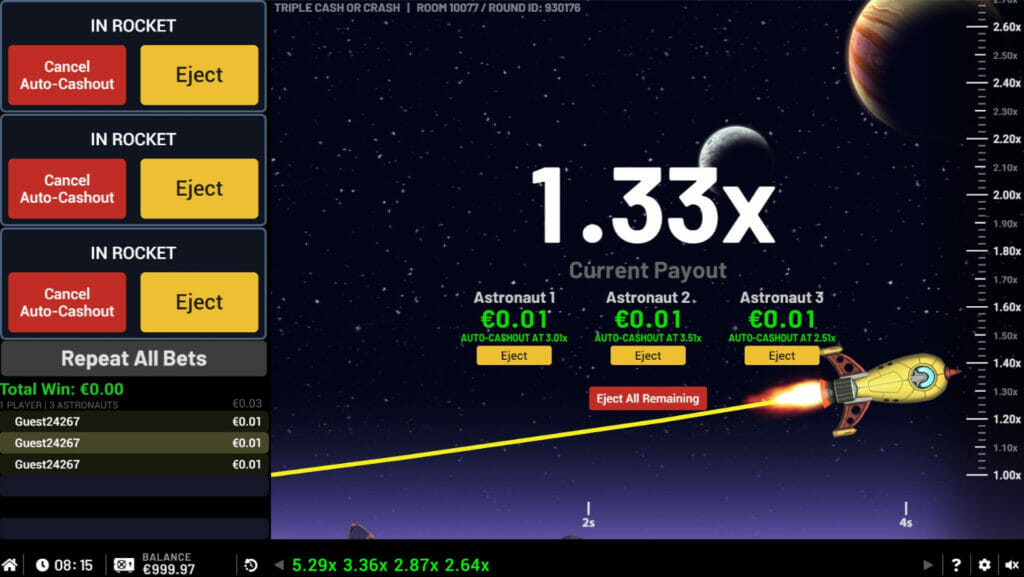
Task: Go to the home icon
Action: [x=9, y=565]
